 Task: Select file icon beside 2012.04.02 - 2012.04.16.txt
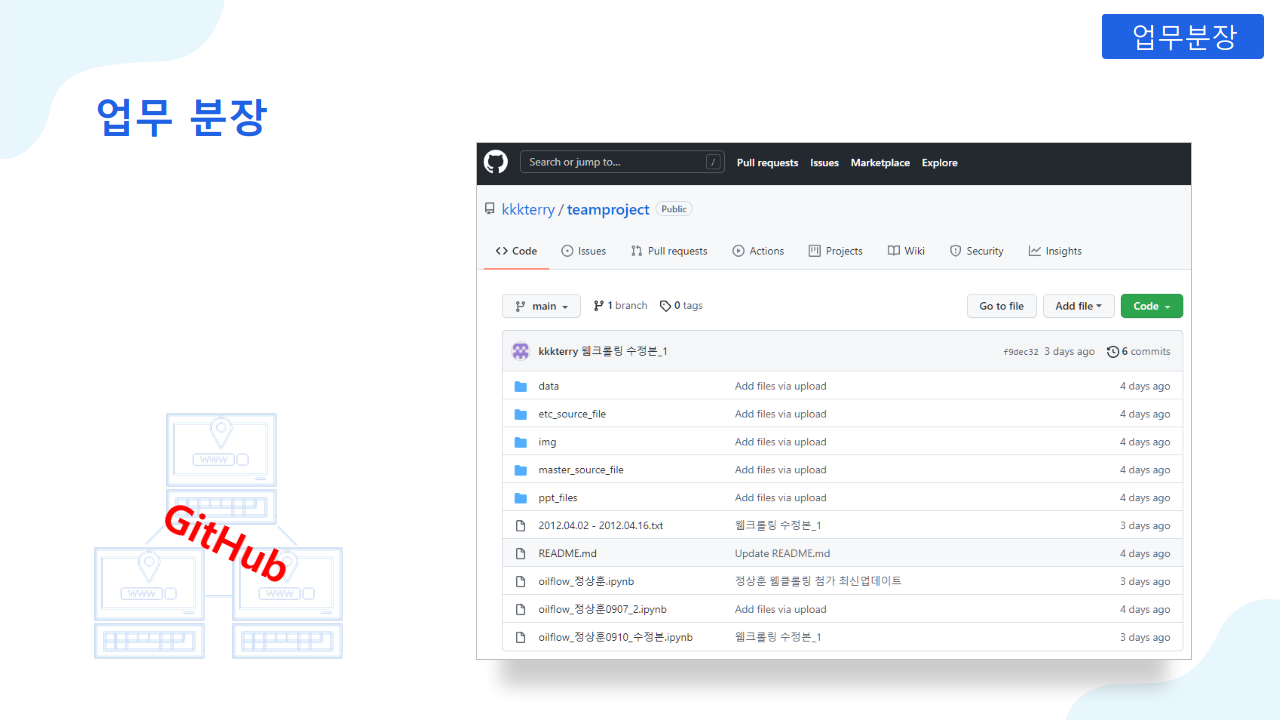point(520,525)
